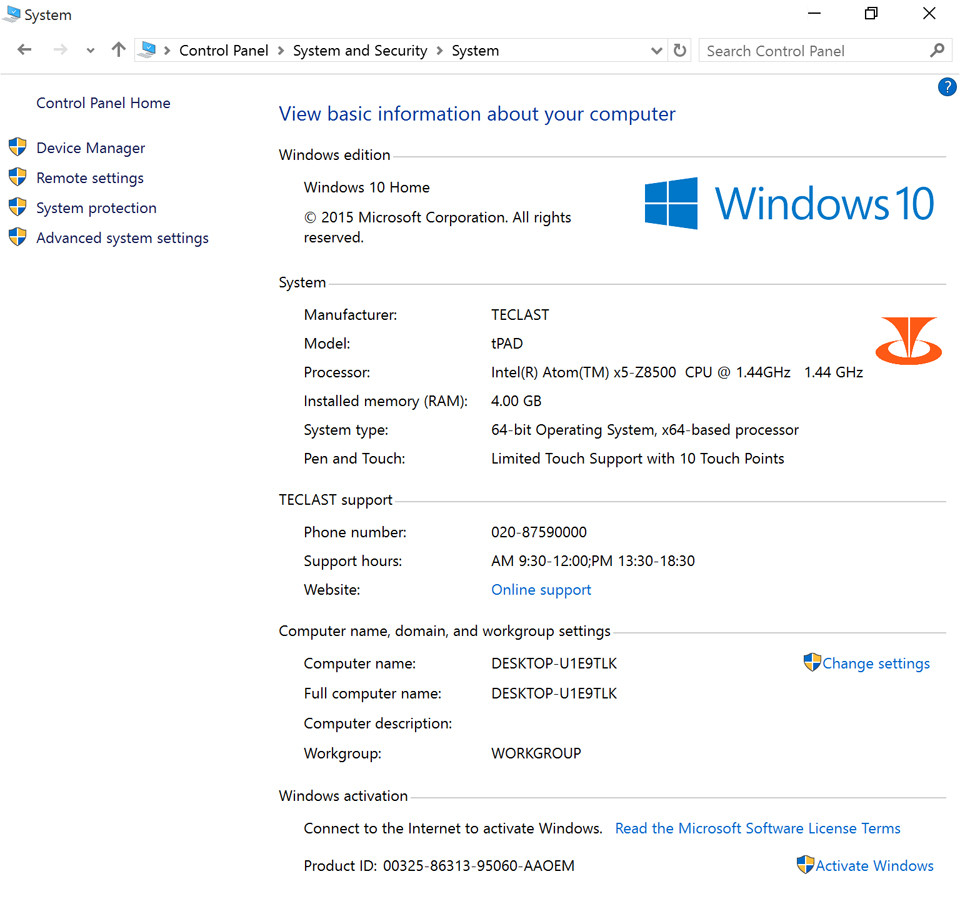The width and height of the screenshot is (960, 909).
Task: Expand chevron before Control Panel breadcrumb
Action: [x=167, y=51]
